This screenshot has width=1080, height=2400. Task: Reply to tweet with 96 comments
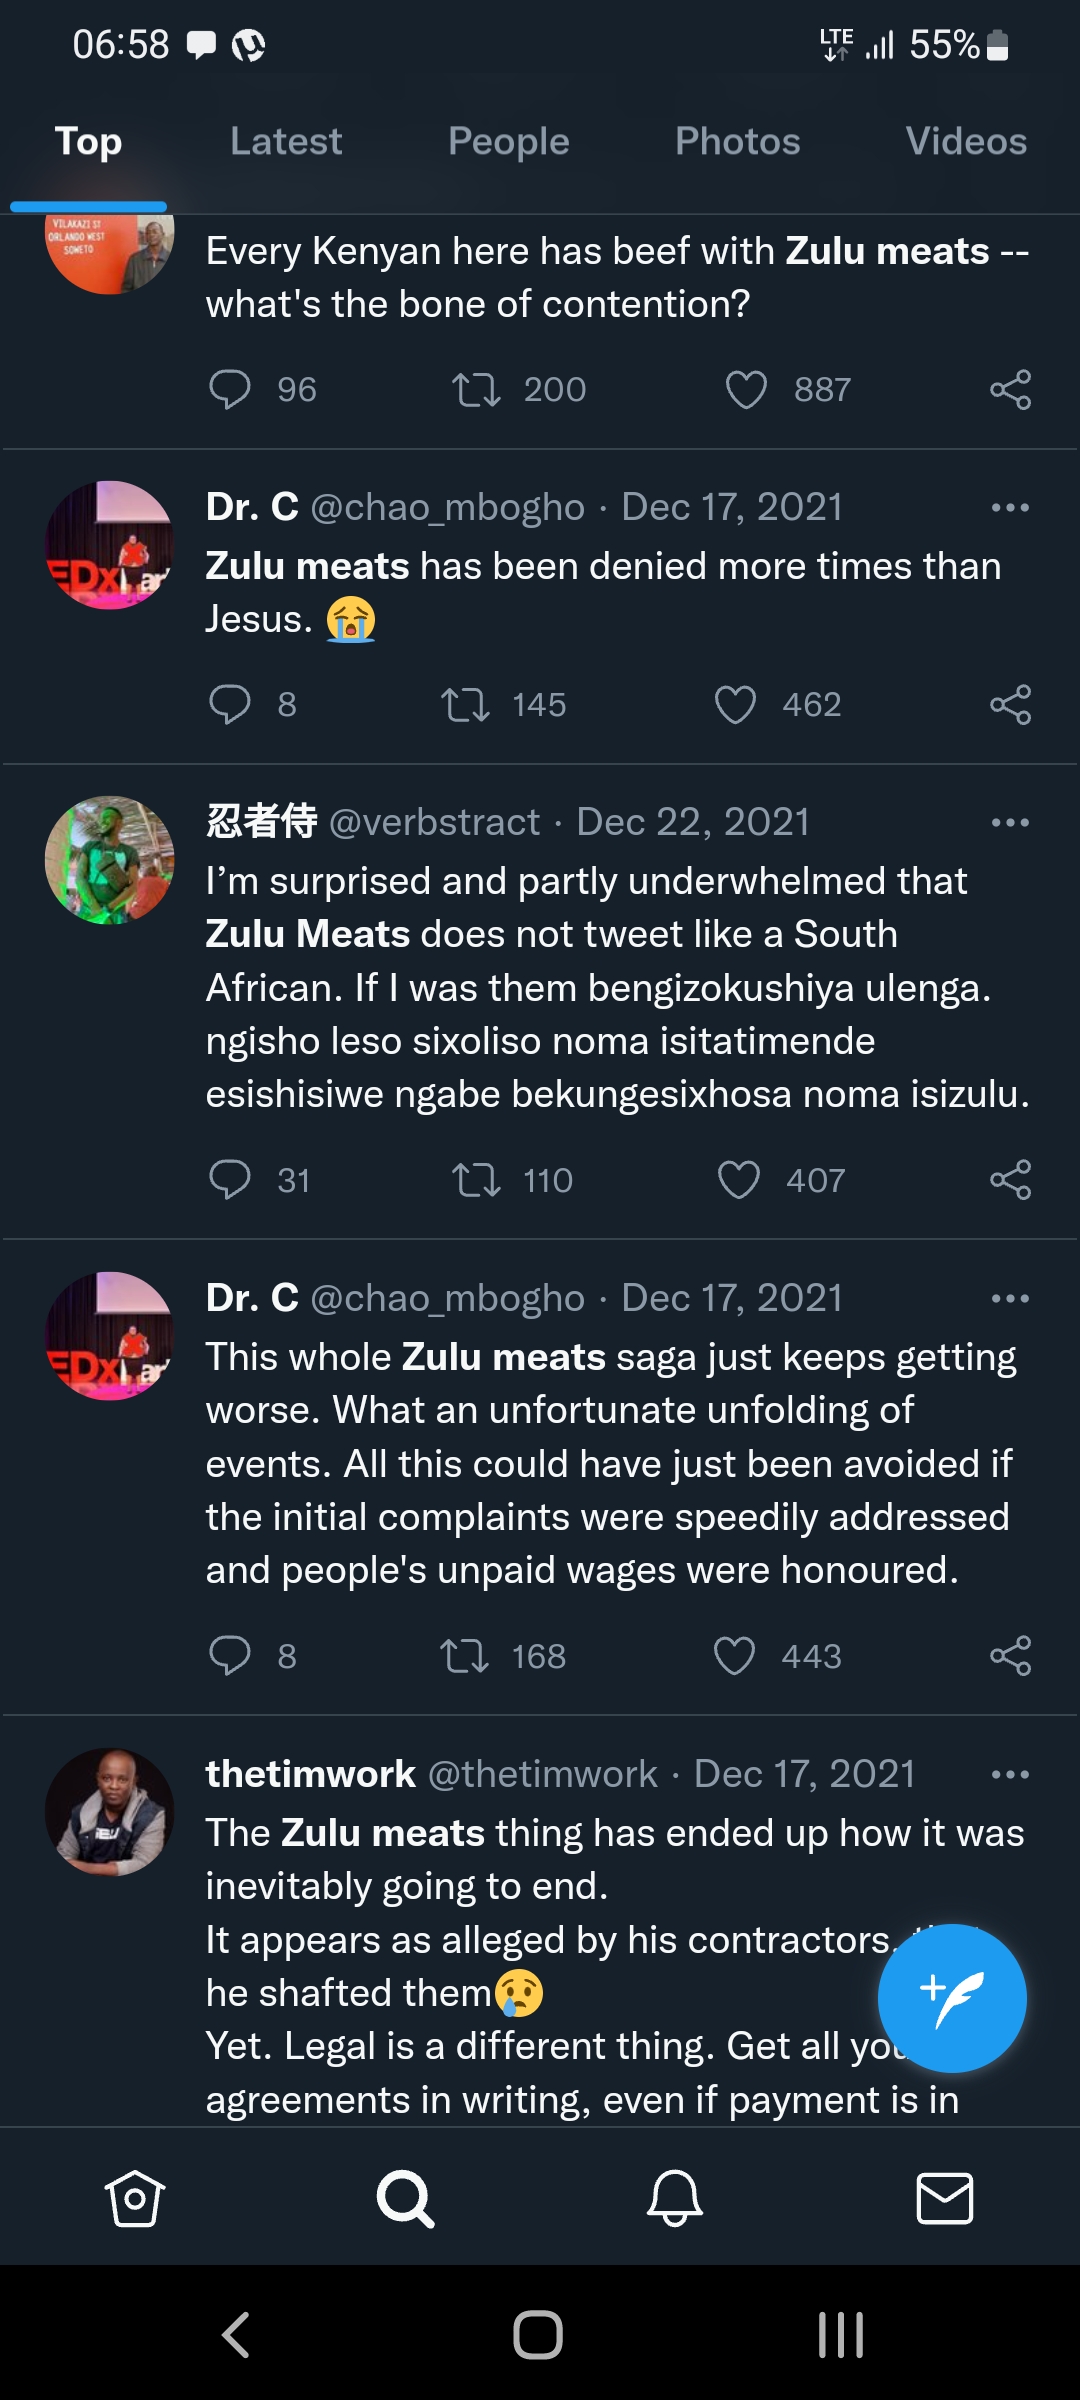[230, 389]
